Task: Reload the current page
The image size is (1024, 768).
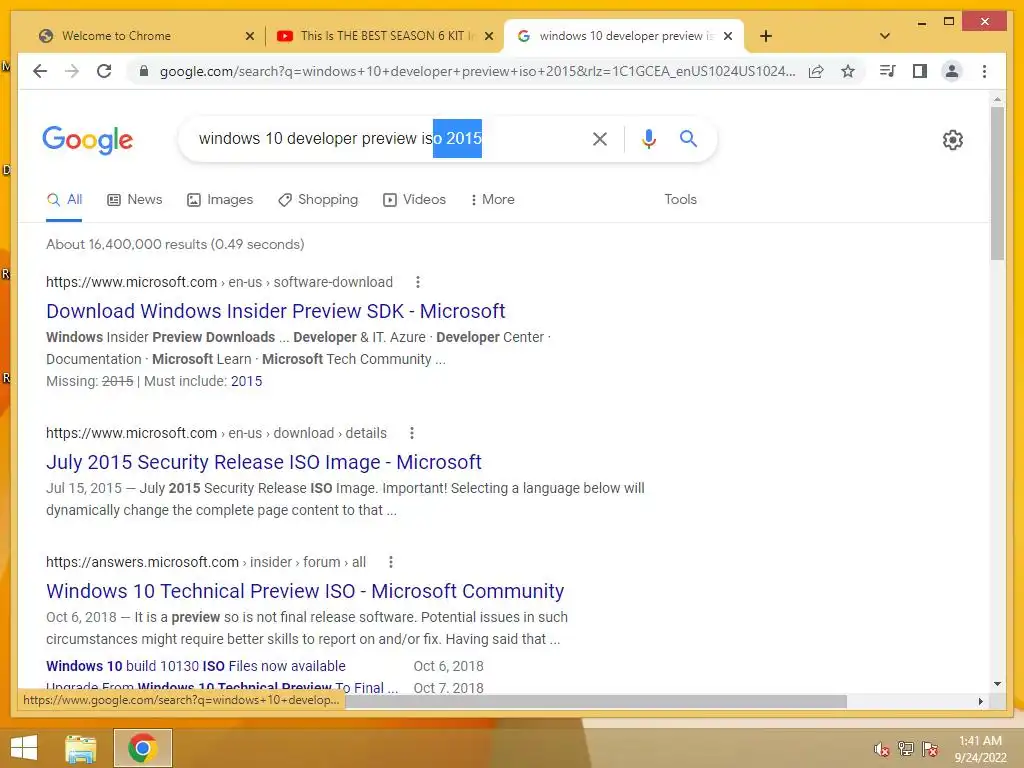Action: click(104, 71)
